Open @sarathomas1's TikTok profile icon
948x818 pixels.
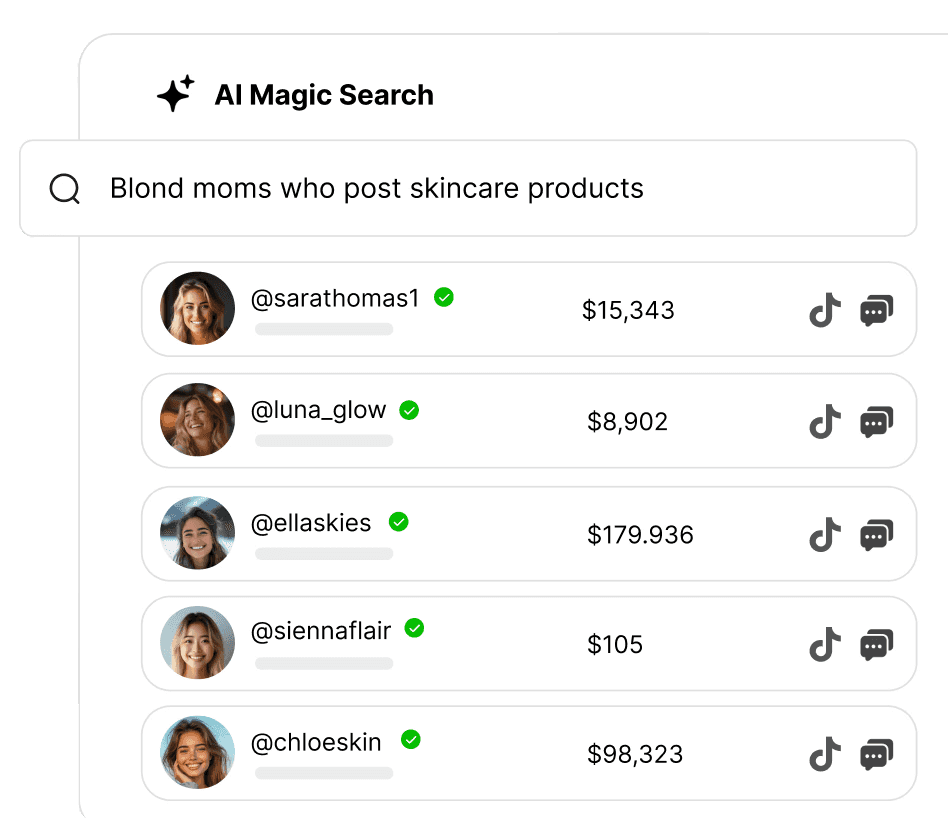(x=824, y=310)
